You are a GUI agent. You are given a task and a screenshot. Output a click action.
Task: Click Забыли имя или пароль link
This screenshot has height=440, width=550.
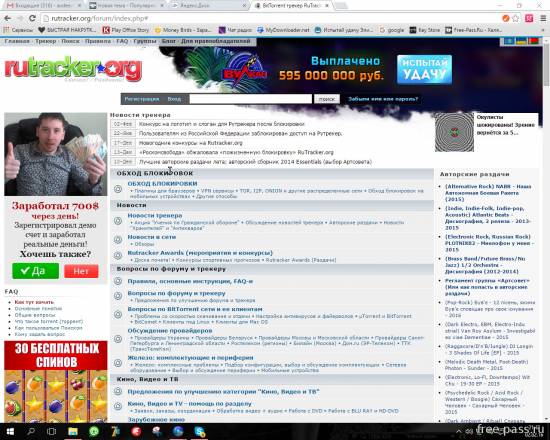point(383,99)
